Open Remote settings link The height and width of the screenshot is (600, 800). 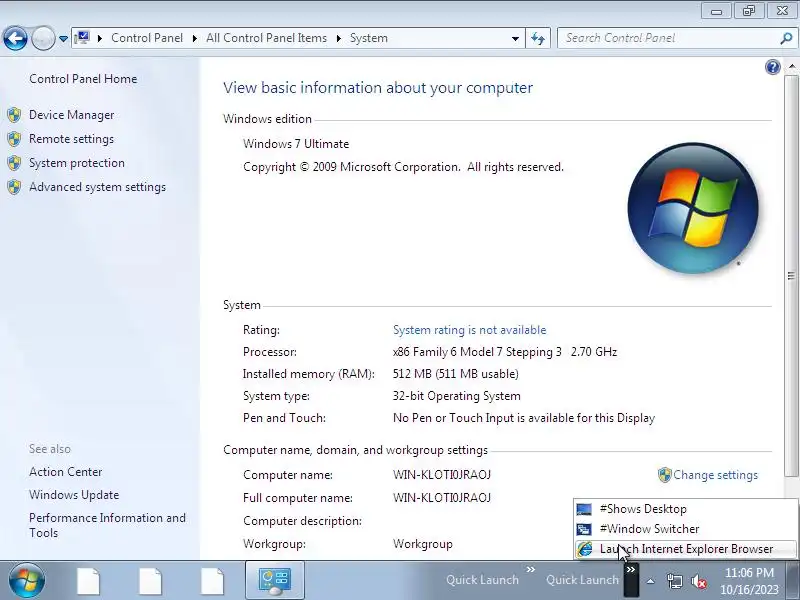click(x=71, y=139)
